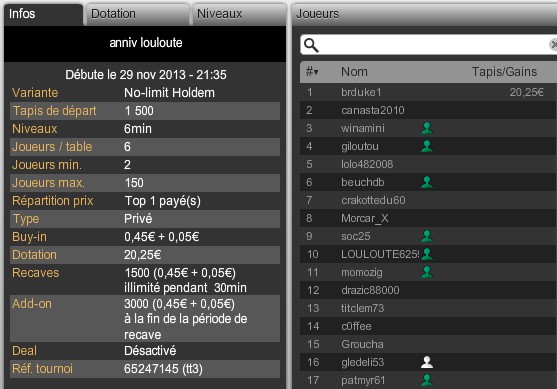
Task: Click the Dotation value 20,25€ in Infos
Action: click(142, 255)
